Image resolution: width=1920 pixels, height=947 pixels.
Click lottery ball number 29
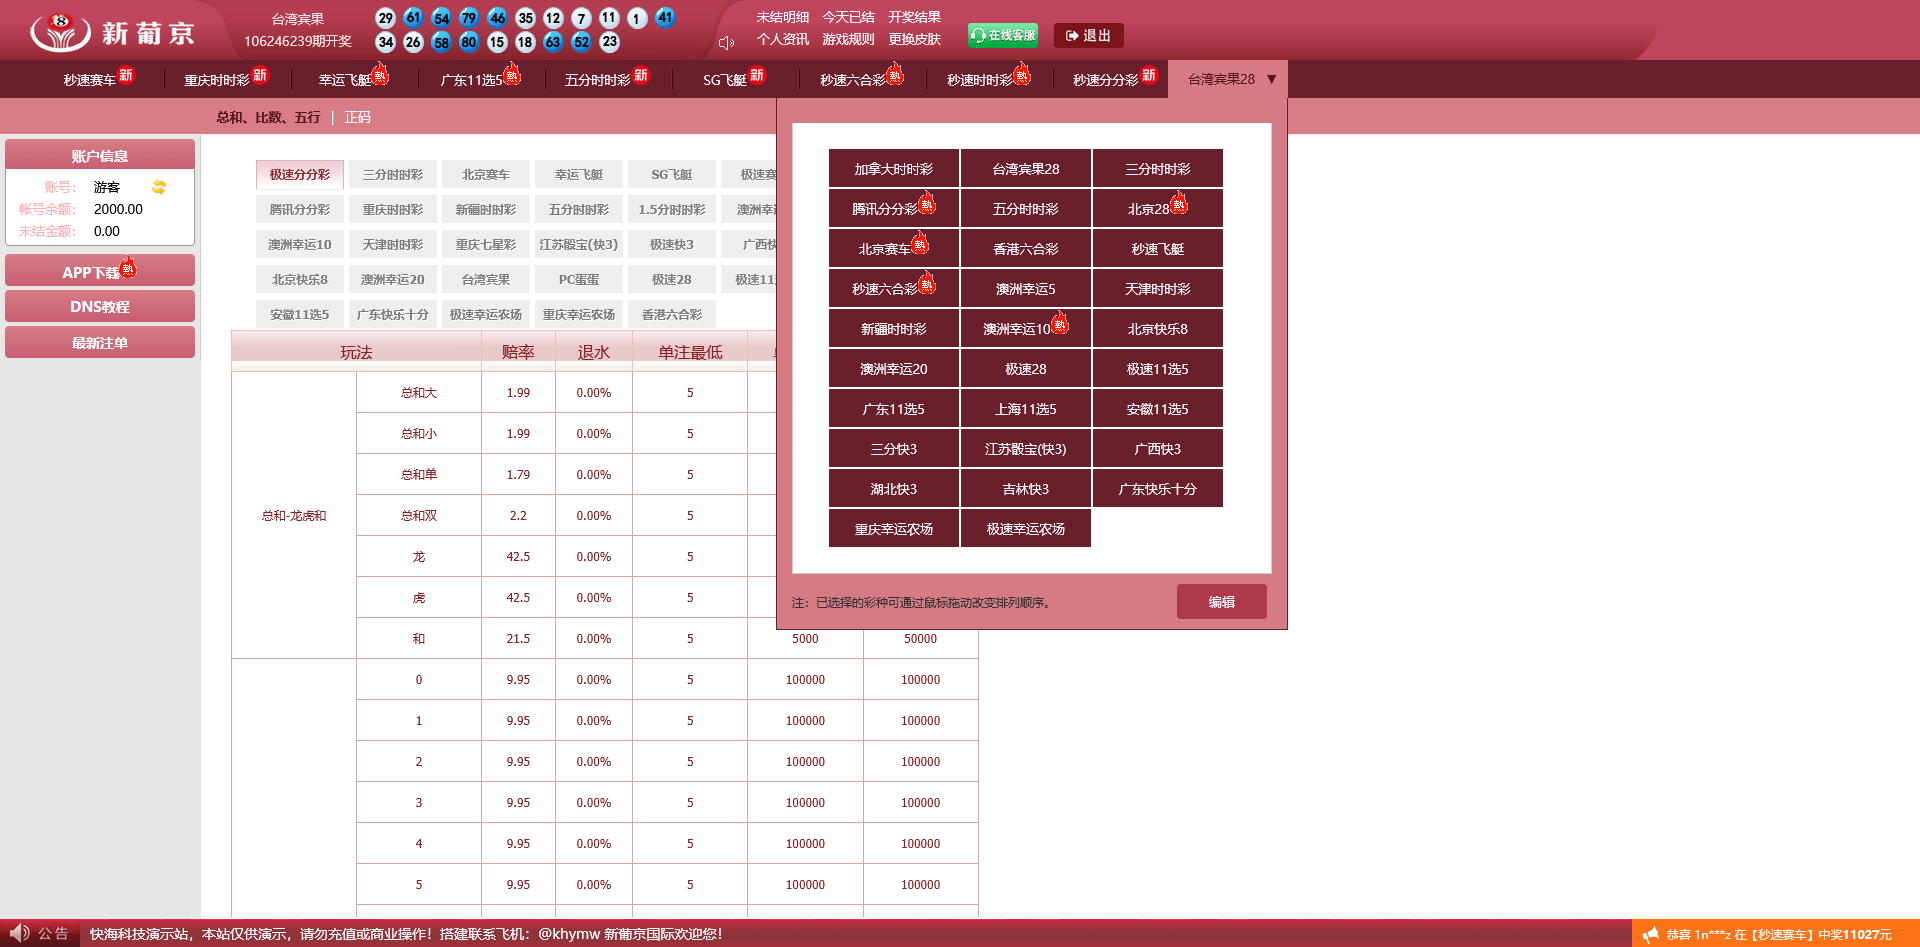point(385,18)
